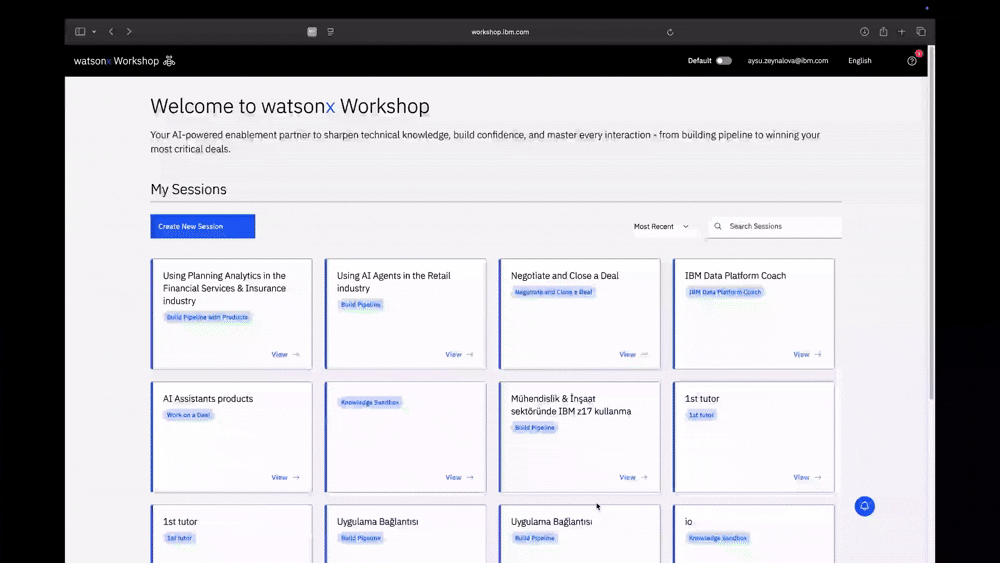Click the Work on a Deal tag
Image resolution: width=1000 pixels, height=563 pixels.
coord(188,415)
